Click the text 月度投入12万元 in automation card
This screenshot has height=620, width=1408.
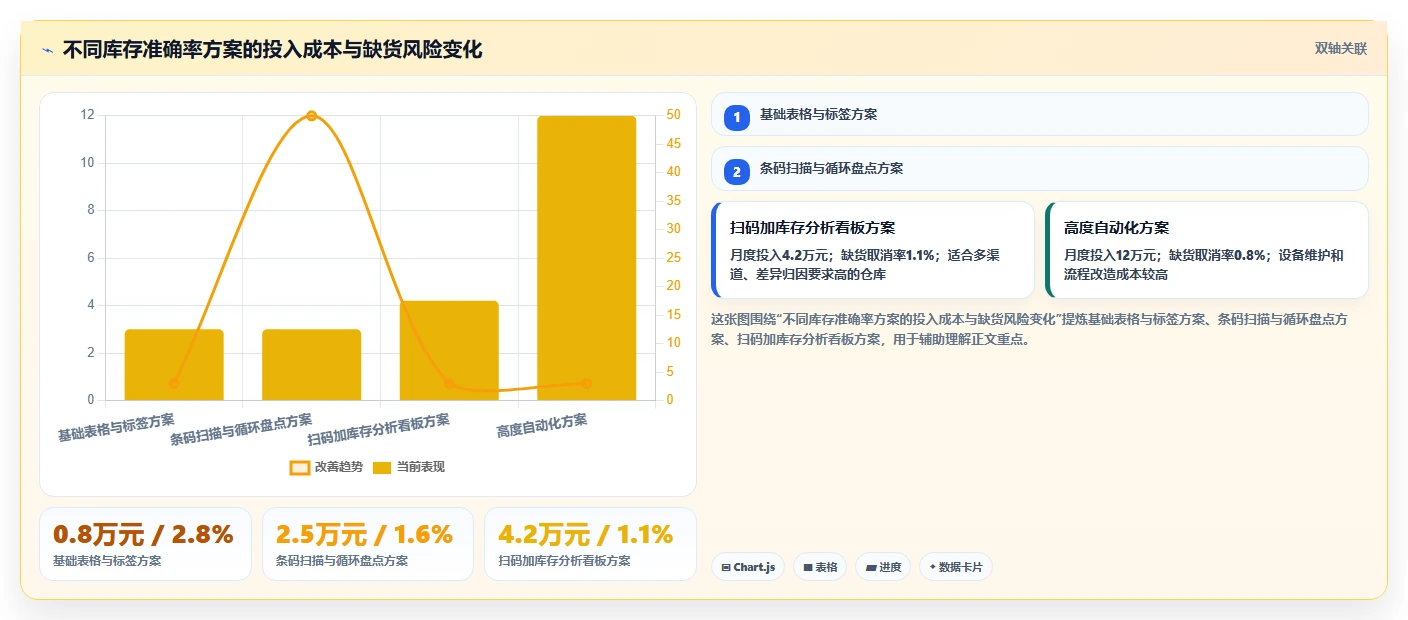click(x=1110, y=255)
